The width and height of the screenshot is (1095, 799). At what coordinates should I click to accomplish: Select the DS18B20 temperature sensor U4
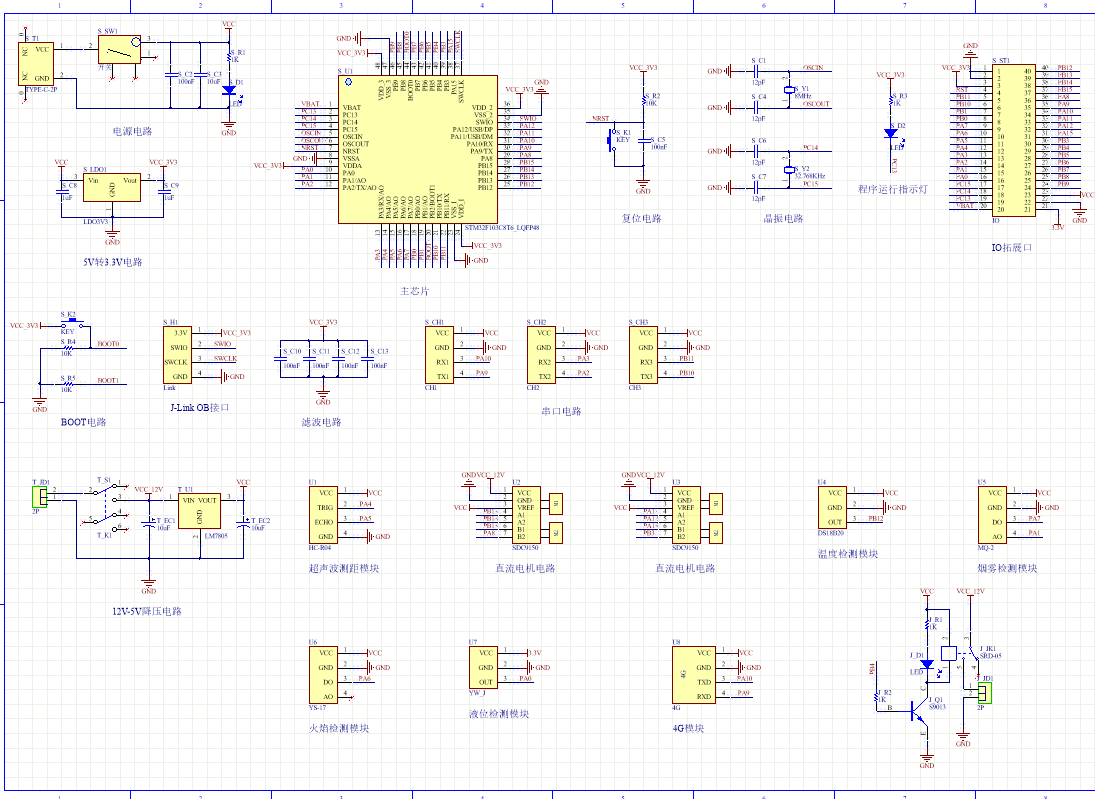(x=832, y=508)
